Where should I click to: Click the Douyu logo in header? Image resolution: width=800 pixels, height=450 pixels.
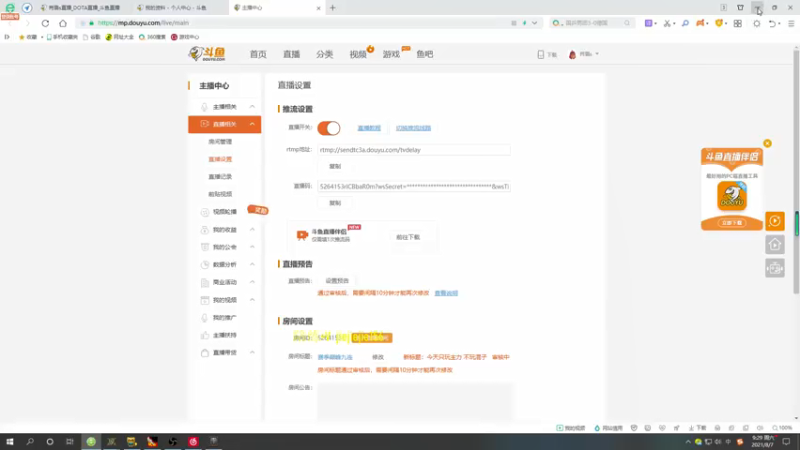coord(207,54)
